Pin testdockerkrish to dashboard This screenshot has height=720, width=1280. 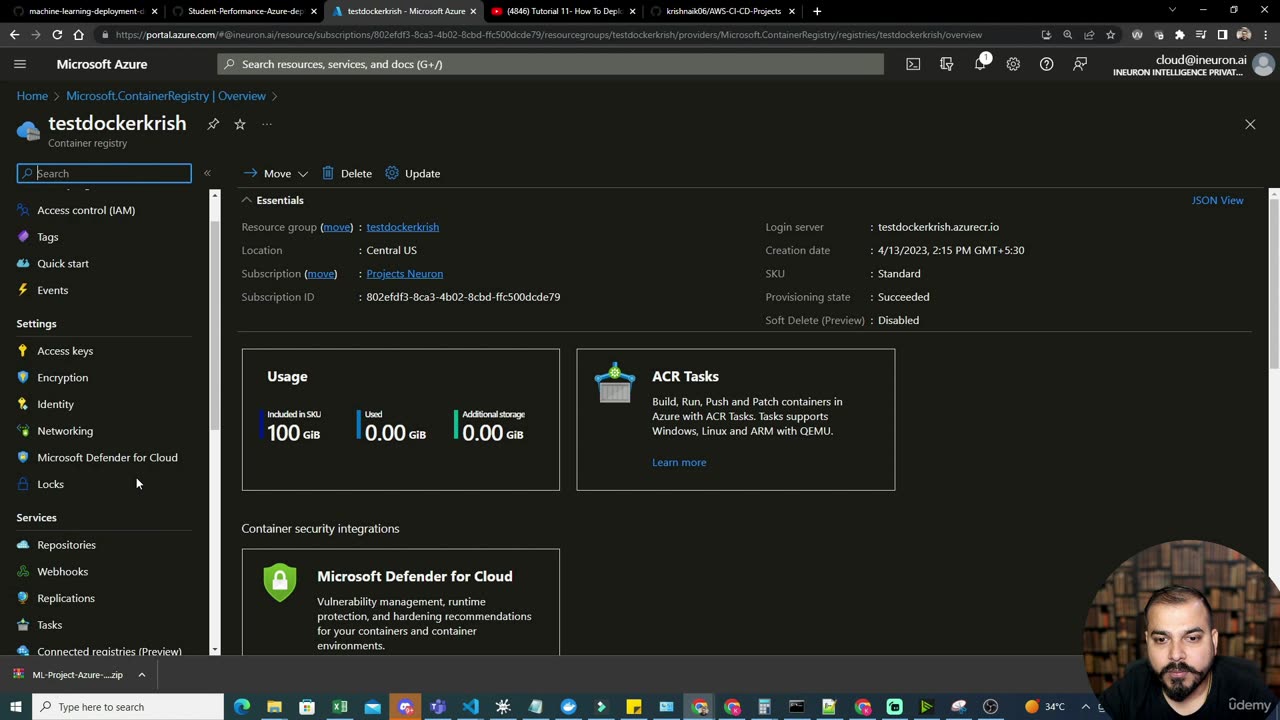pos(213,124)
